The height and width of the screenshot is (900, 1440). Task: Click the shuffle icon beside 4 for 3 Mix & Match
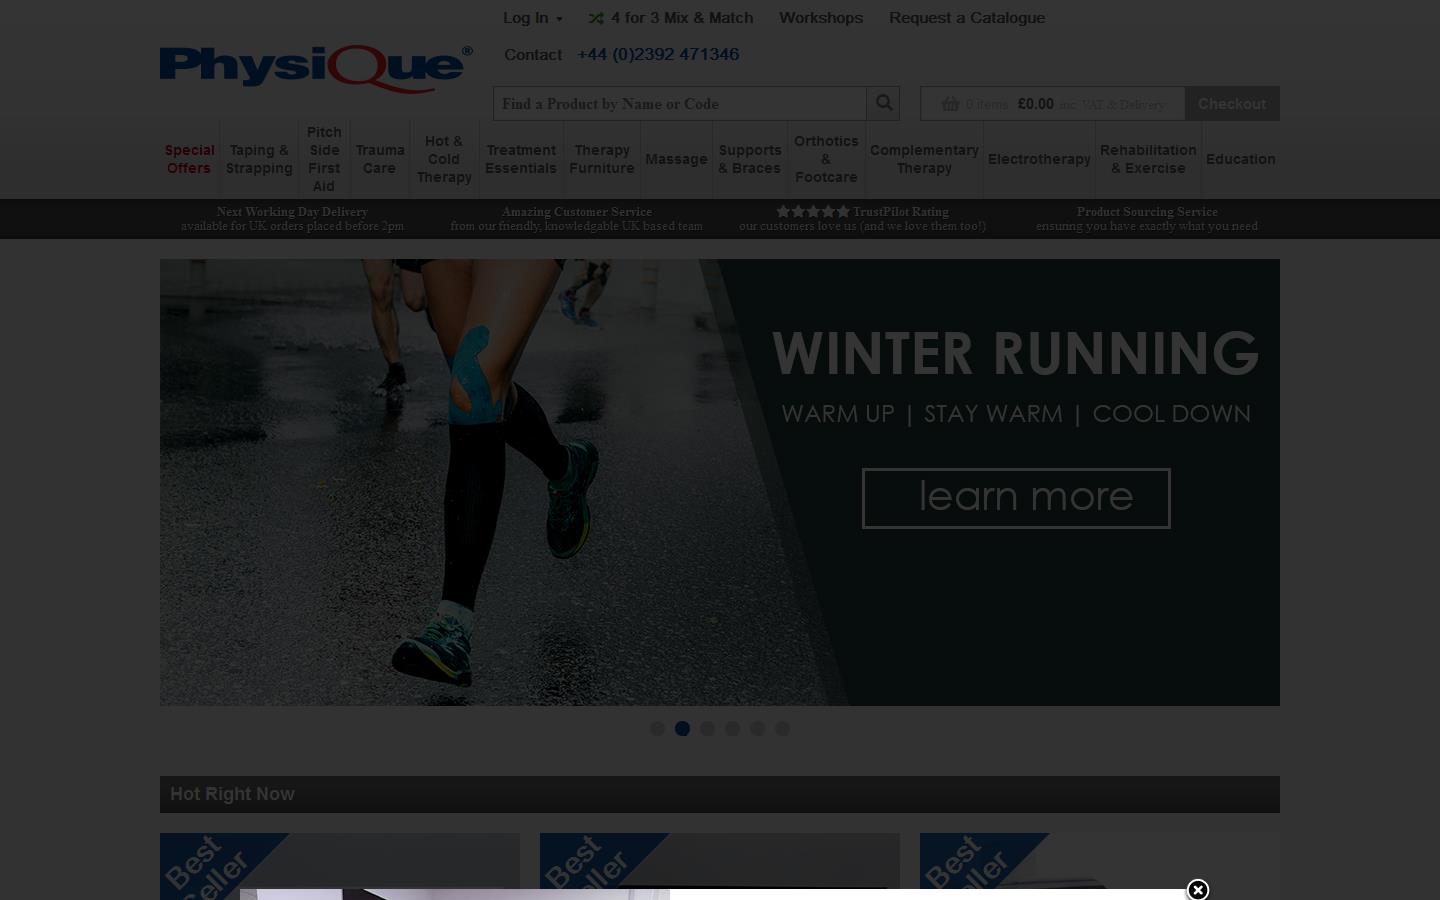tap(596, 18)
